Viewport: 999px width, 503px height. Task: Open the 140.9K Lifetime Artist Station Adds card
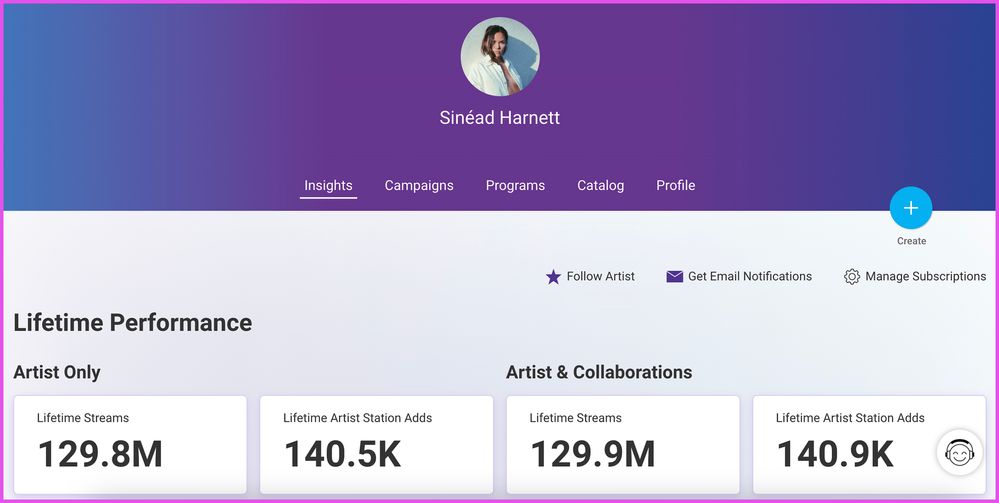tap(850, 444)
